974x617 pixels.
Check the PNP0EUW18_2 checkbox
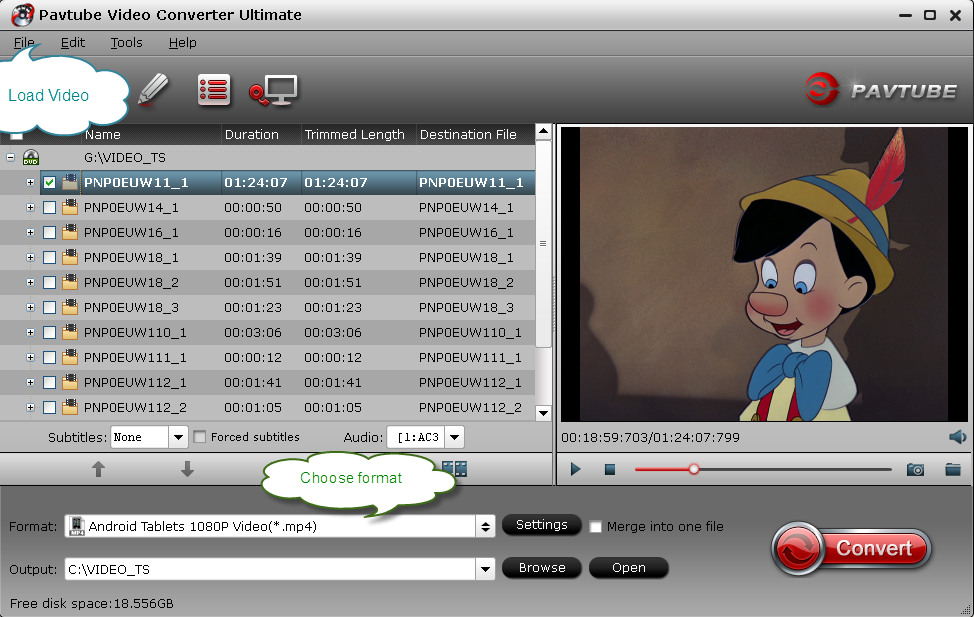pyautogui.click(x=50, y=283)
